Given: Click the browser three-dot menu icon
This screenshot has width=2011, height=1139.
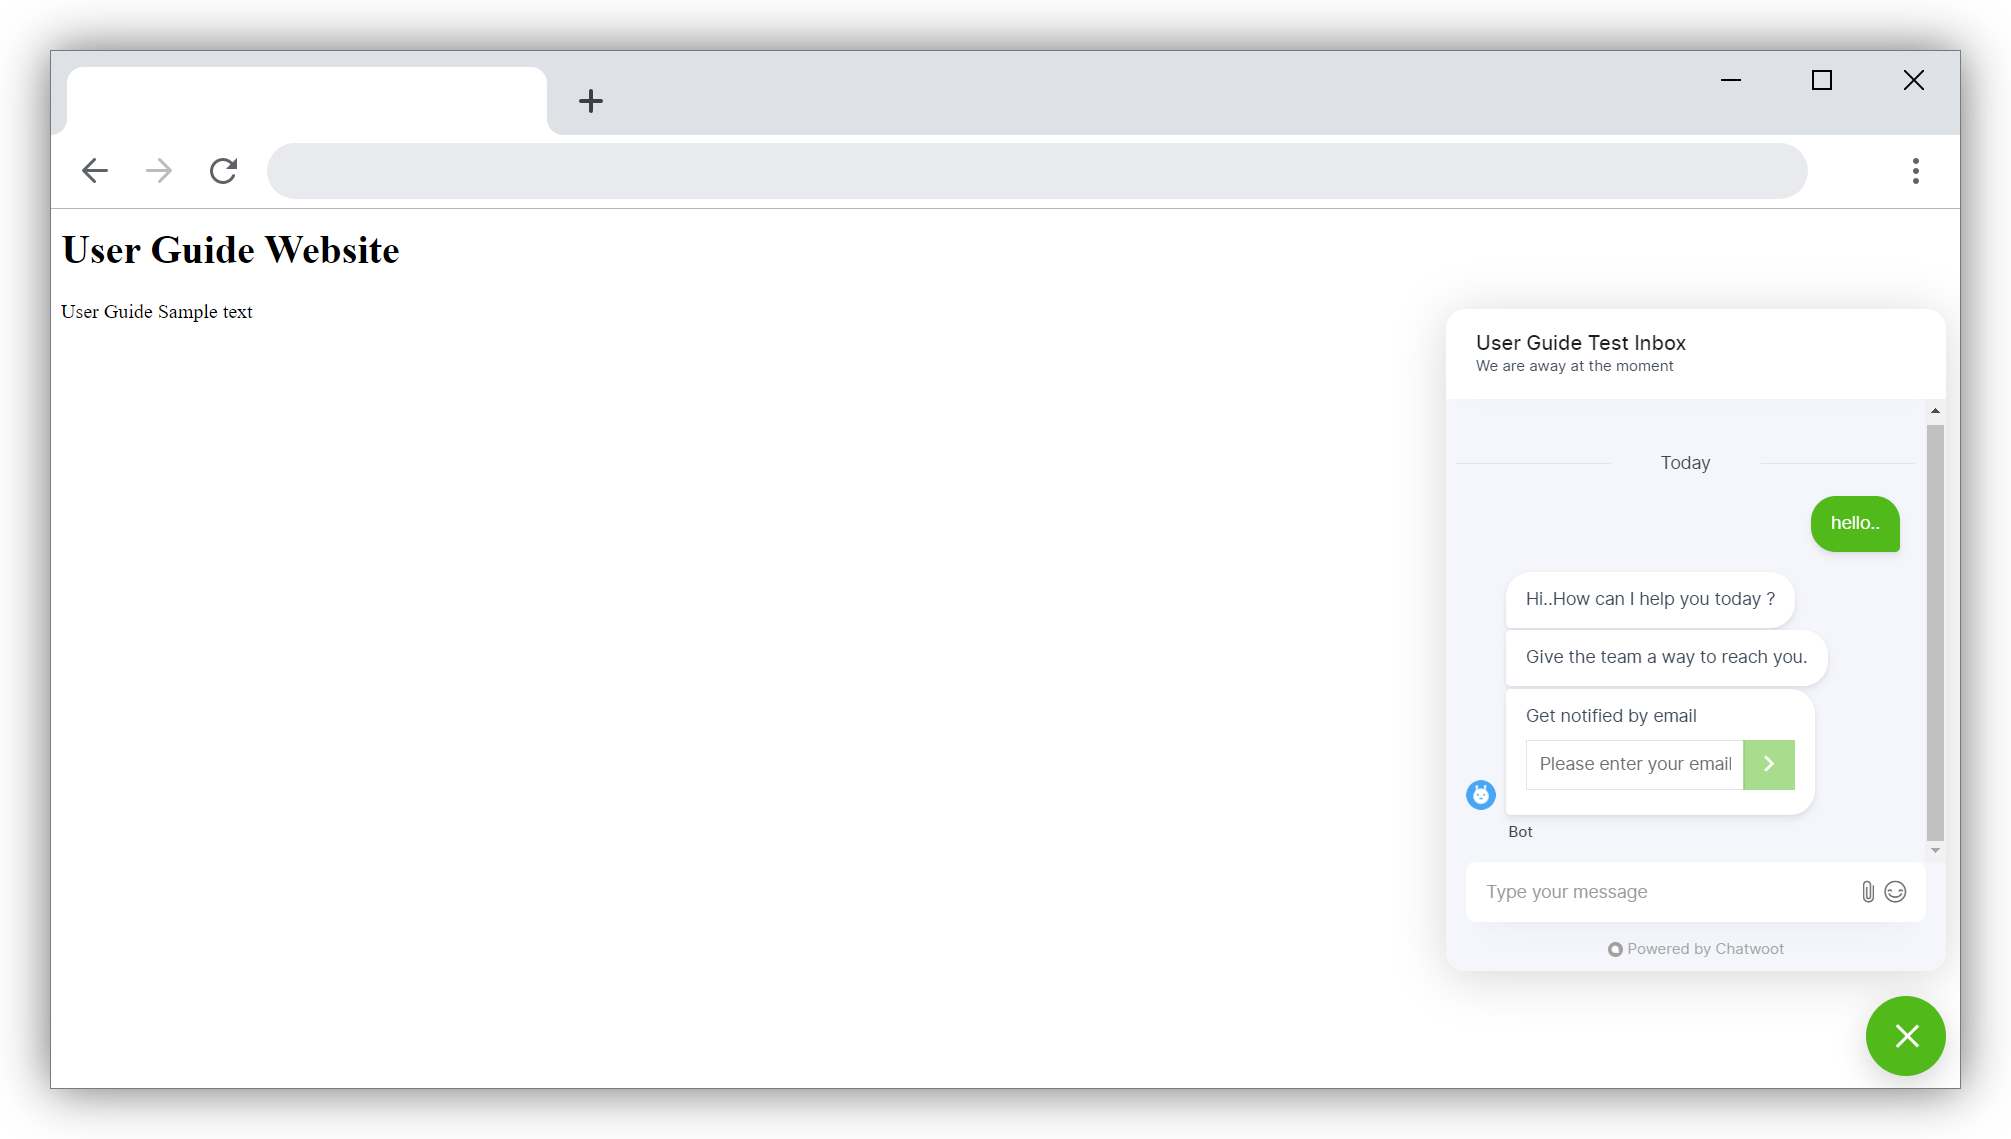Looking at the screenshot, I should 1916,170.
